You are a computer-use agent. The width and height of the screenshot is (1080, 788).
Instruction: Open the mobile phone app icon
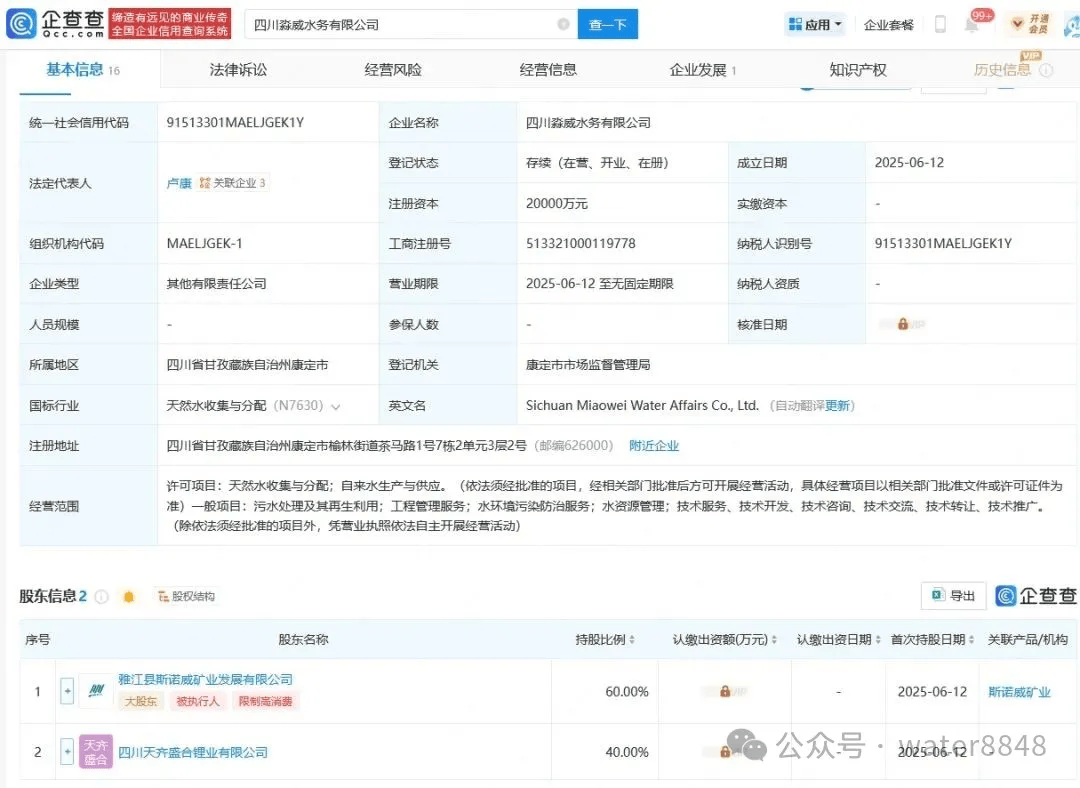tap(940, 24)
